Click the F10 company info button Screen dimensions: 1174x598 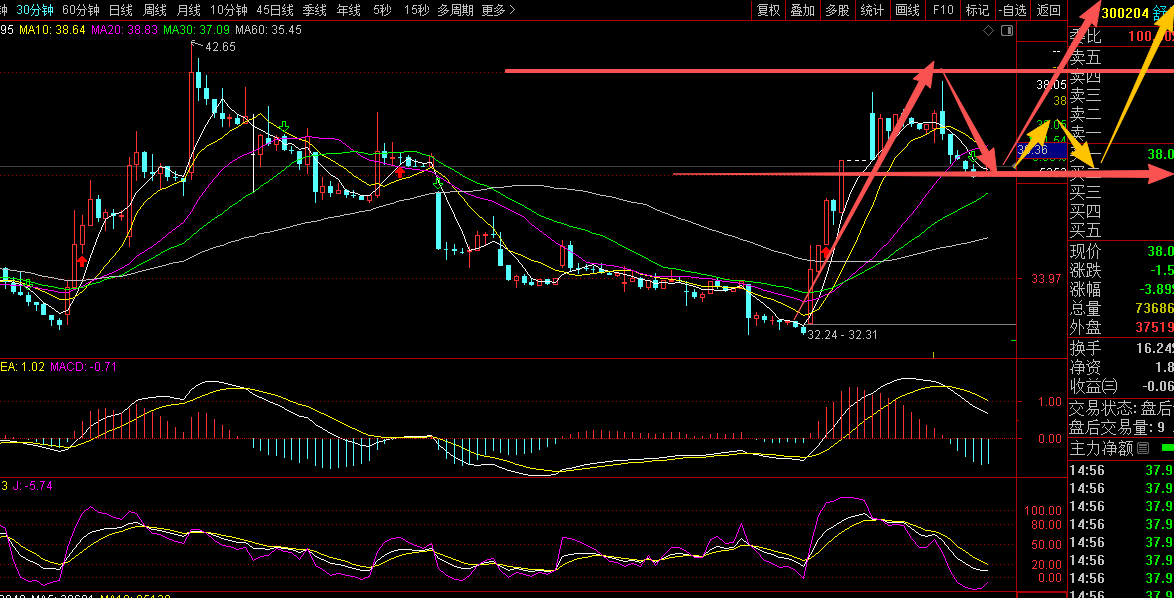point(943,10)
